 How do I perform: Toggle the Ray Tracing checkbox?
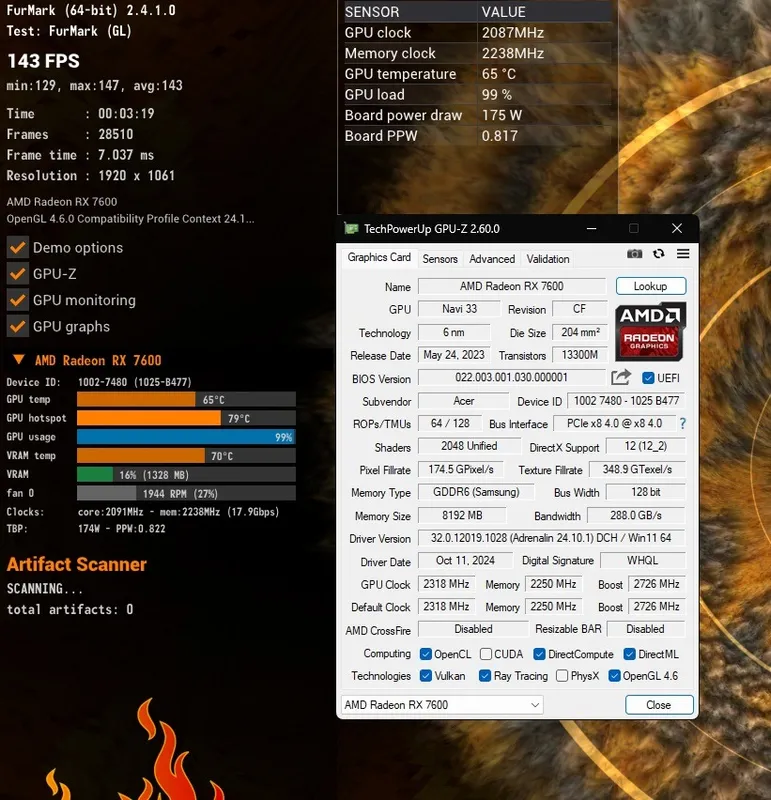coord(485,676)
